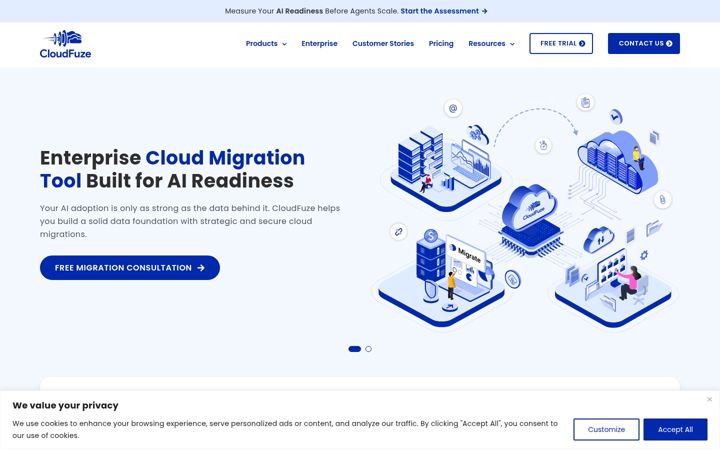Click Customize cookie preferences
The height and width of the screenshot is (450, 720).
pyautogui.click(x=606, y=429)
